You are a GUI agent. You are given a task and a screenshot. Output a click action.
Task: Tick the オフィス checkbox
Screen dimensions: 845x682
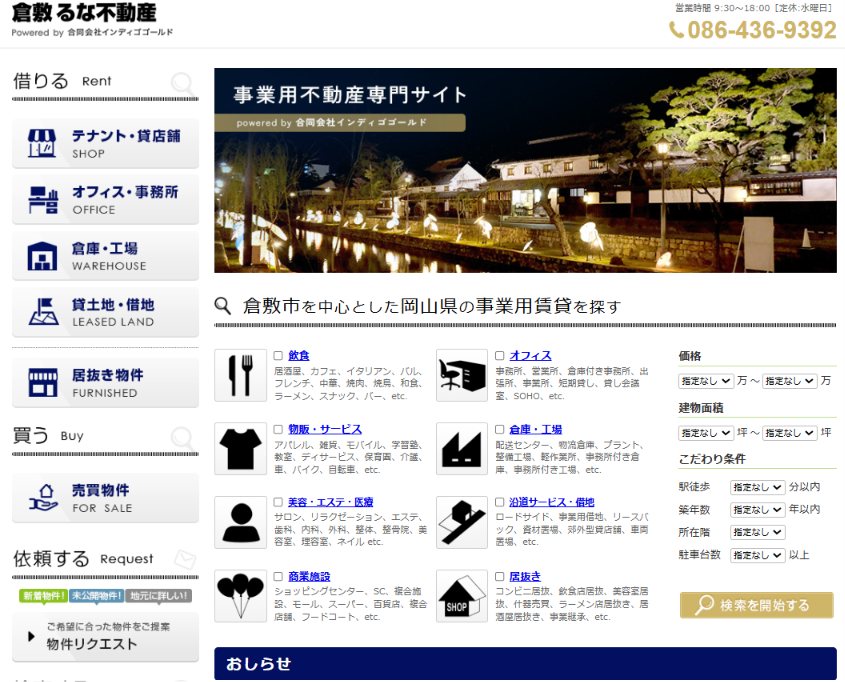[x=500, y=356]
